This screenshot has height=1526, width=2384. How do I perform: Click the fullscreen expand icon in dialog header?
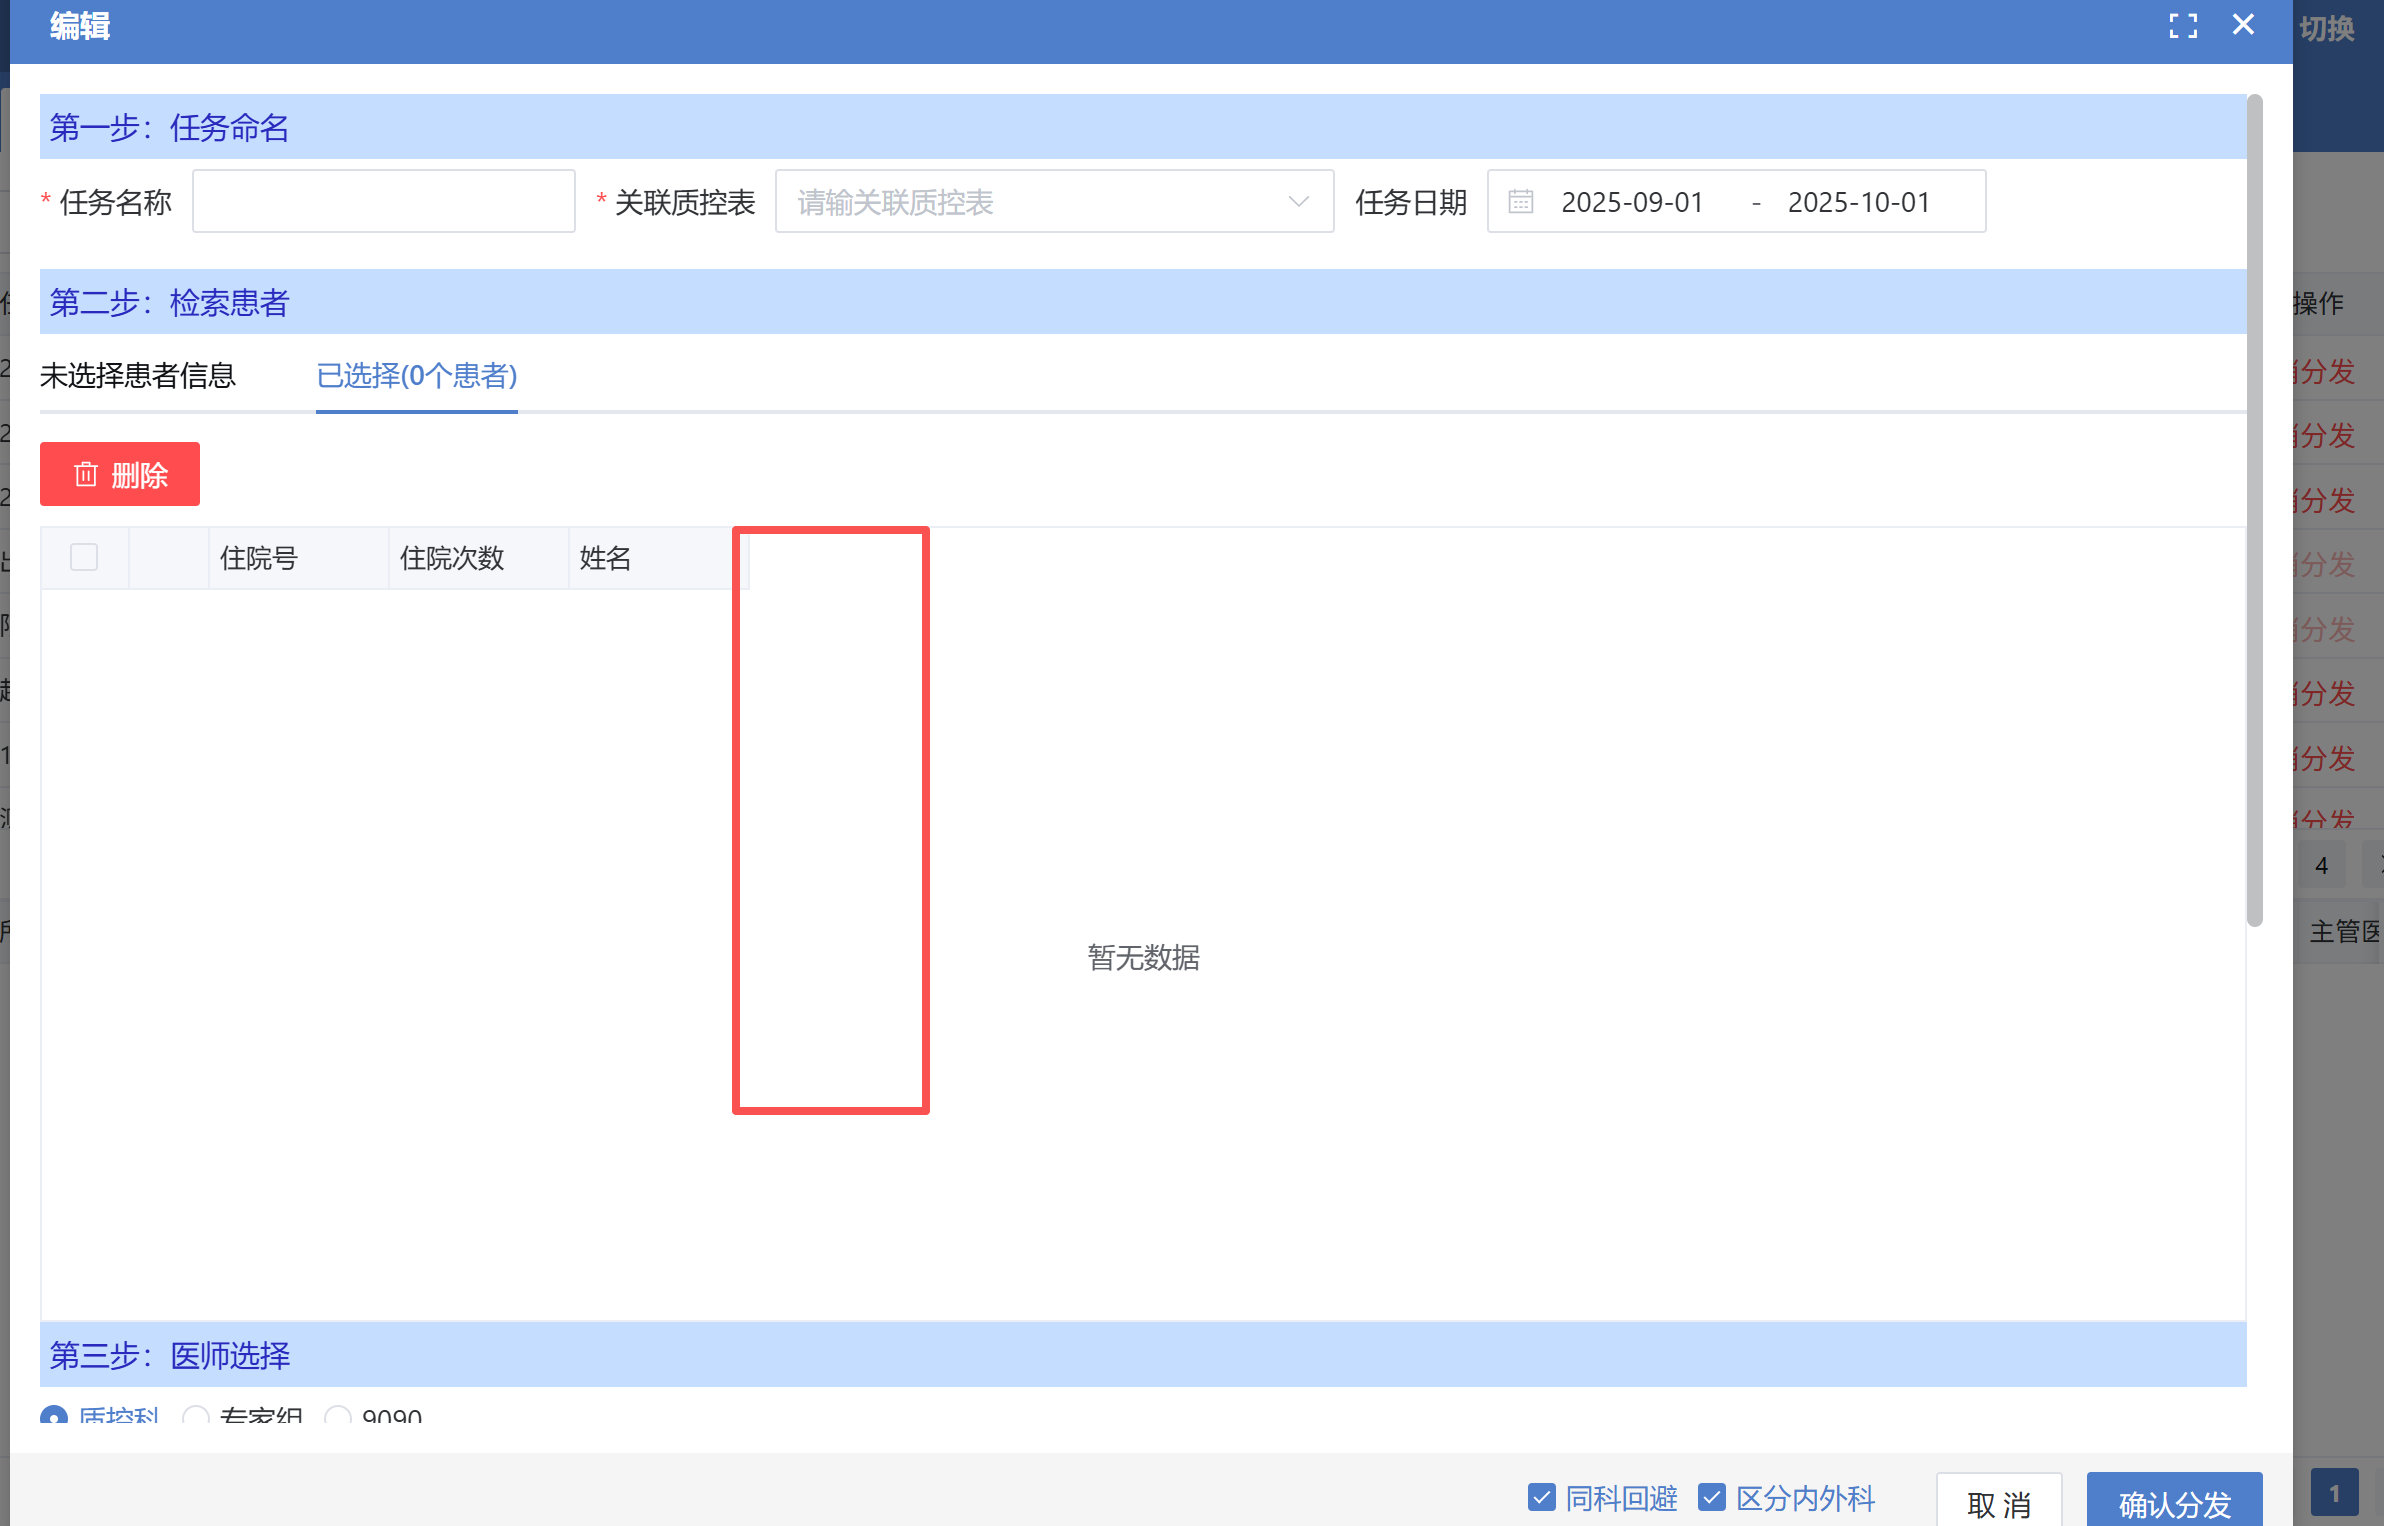(2183, 26)
